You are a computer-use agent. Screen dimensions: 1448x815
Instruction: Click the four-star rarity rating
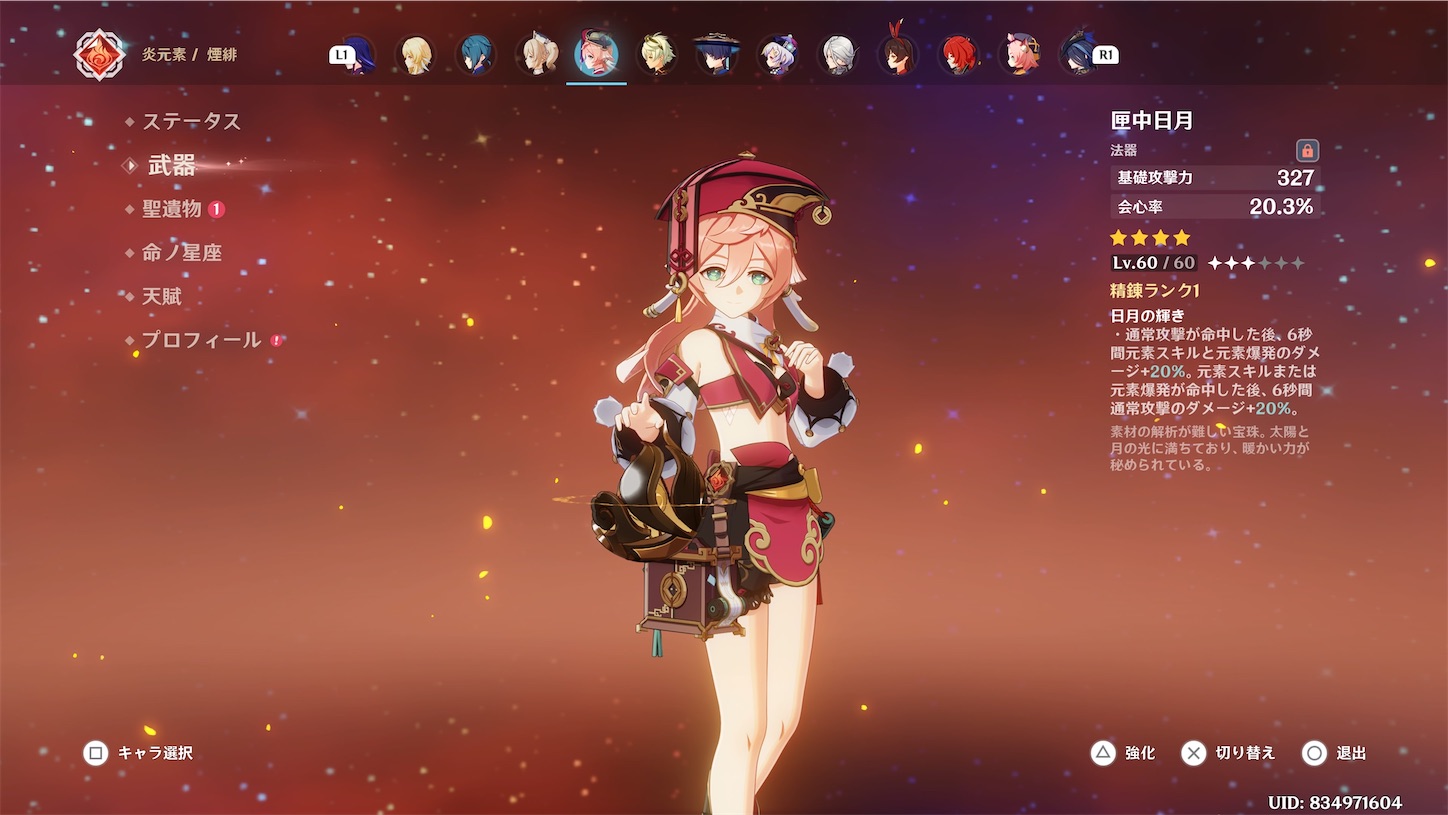pyautogui.click(x=1150, y=238)
